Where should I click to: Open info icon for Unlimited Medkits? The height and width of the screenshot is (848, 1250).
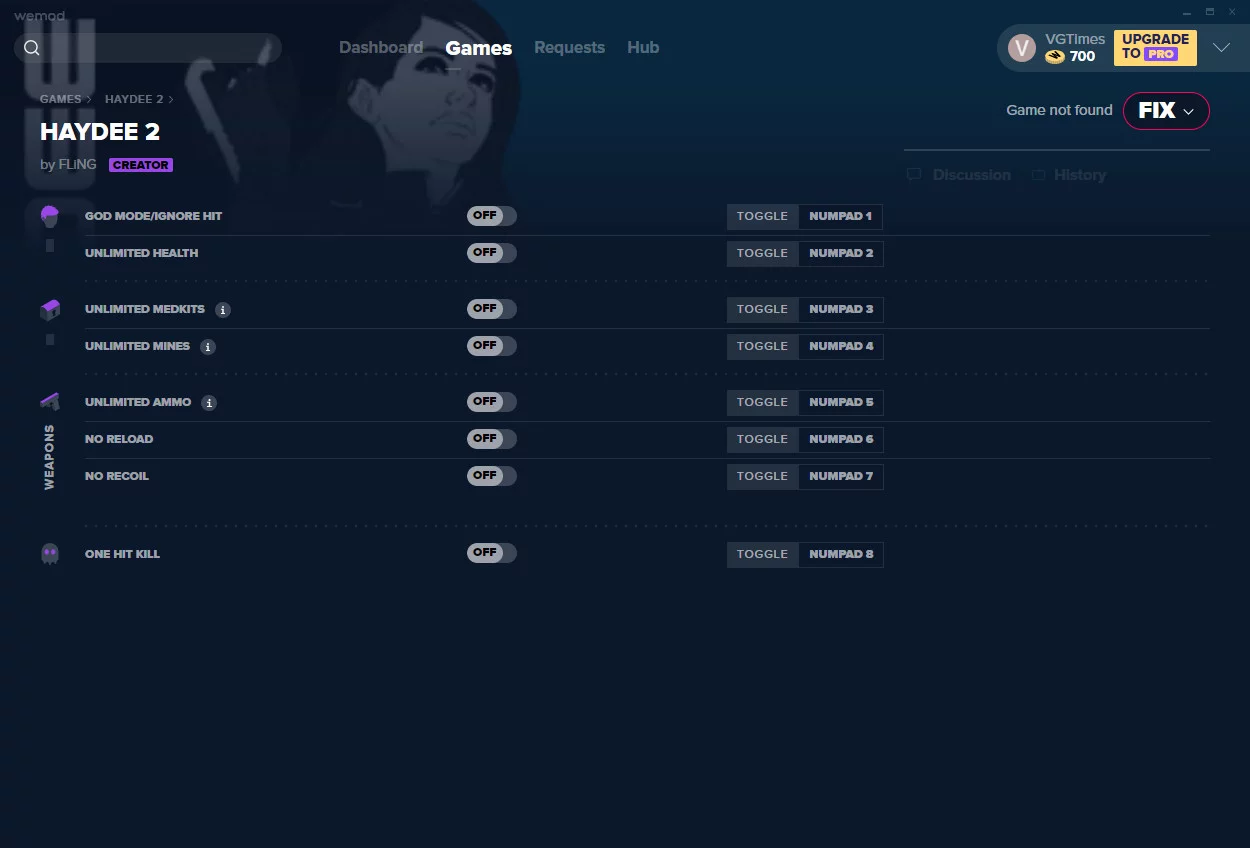click(x=223, y=310)
